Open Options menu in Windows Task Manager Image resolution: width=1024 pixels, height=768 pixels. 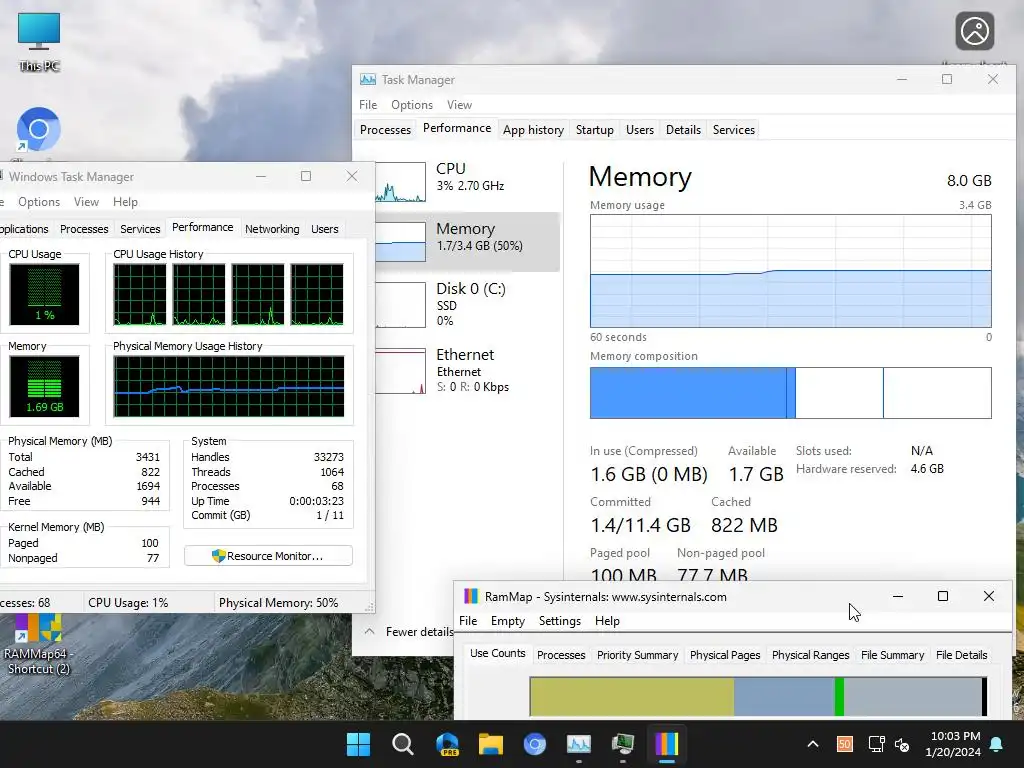pos(39,202)
